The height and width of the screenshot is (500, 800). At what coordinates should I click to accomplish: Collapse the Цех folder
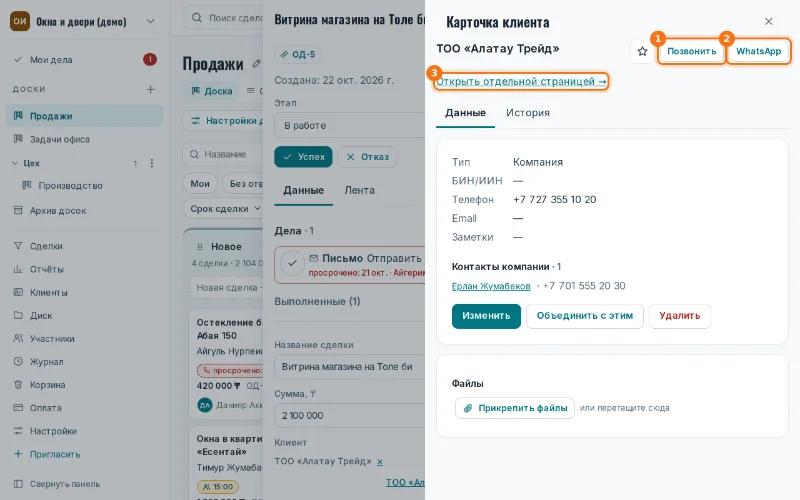(x=15, y=163)
